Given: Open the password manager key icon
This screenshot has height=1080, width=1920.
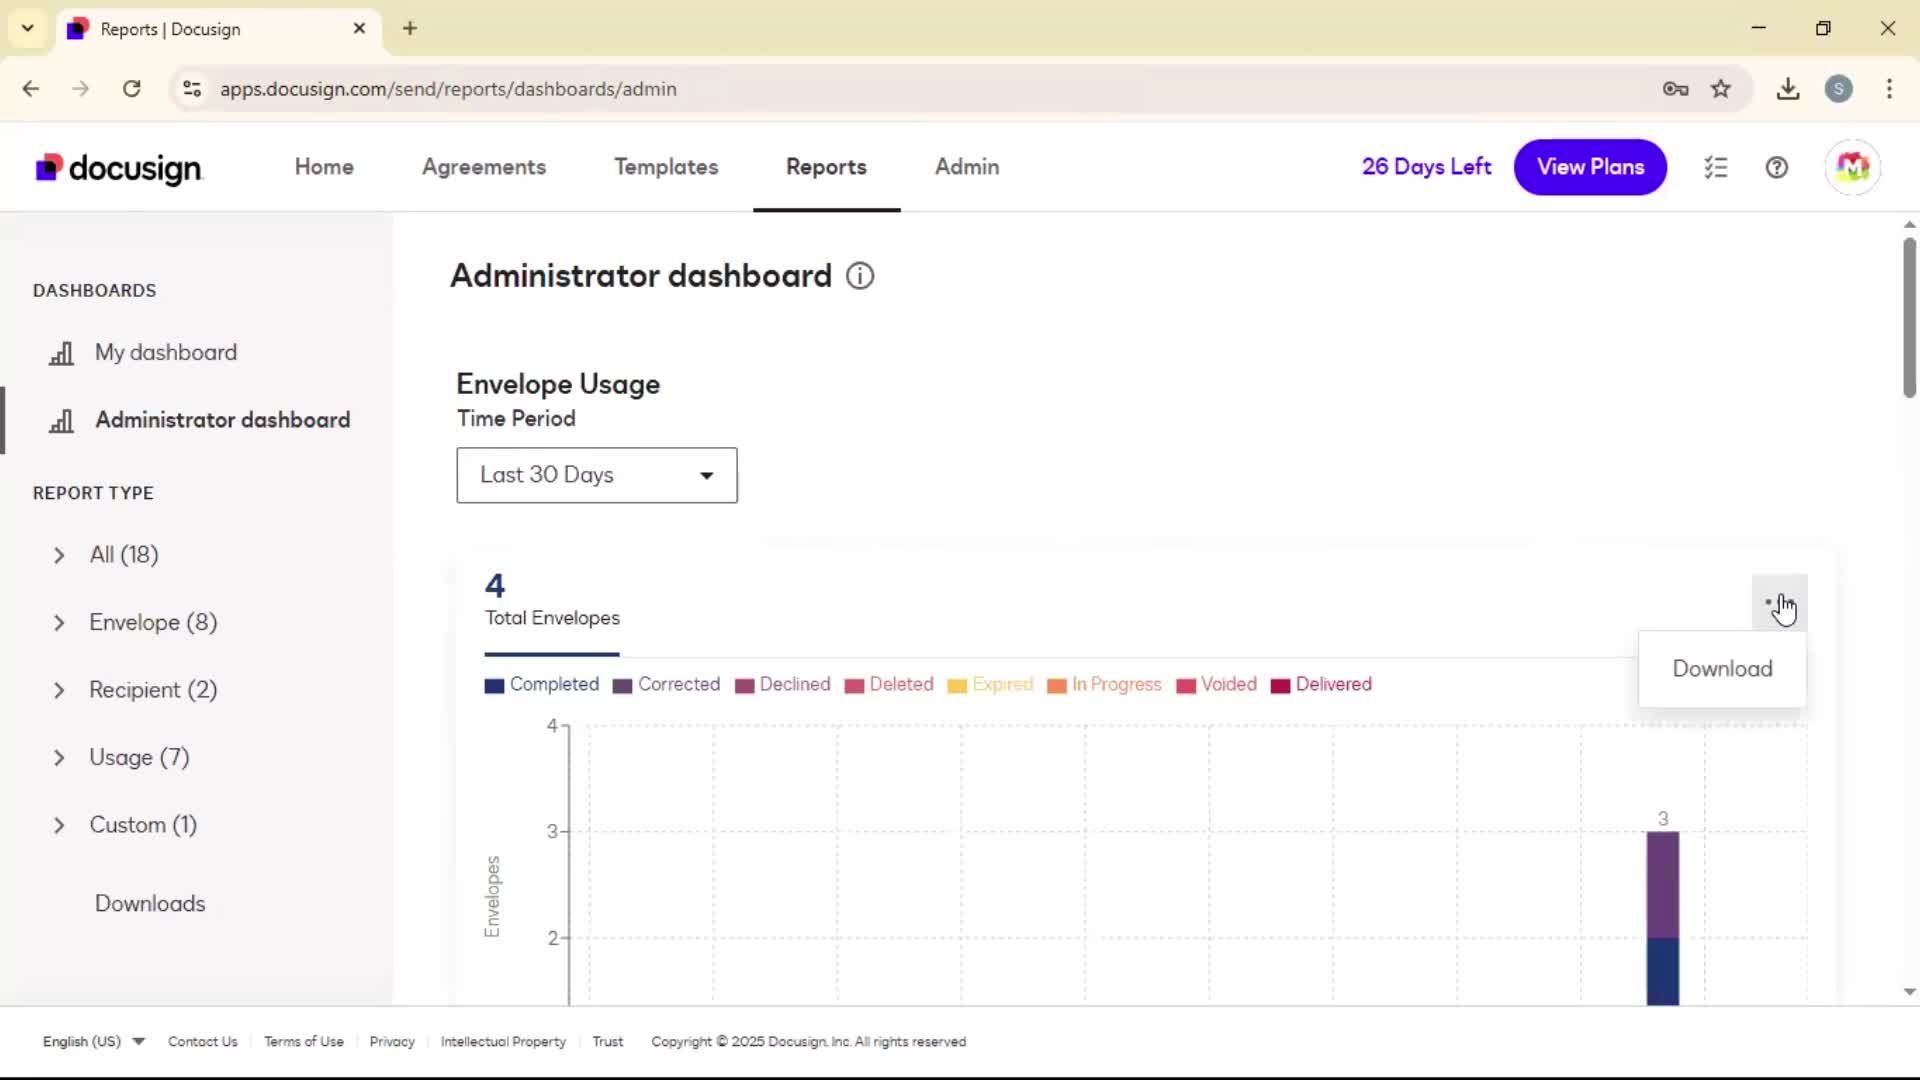Looking at the screenshot, I should coord(1676,89).
